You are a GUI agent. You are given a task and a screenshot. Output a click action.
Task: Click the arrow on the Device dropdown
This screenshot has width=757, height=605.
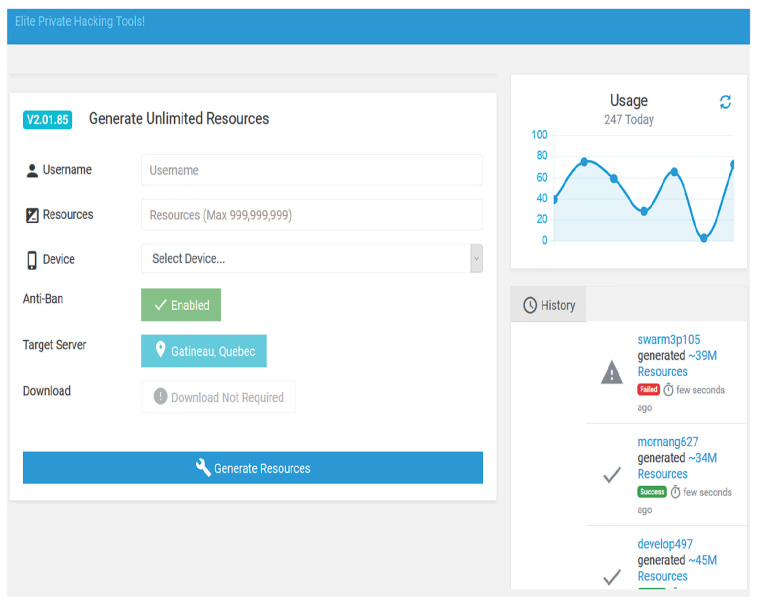(x=476, y=259)
